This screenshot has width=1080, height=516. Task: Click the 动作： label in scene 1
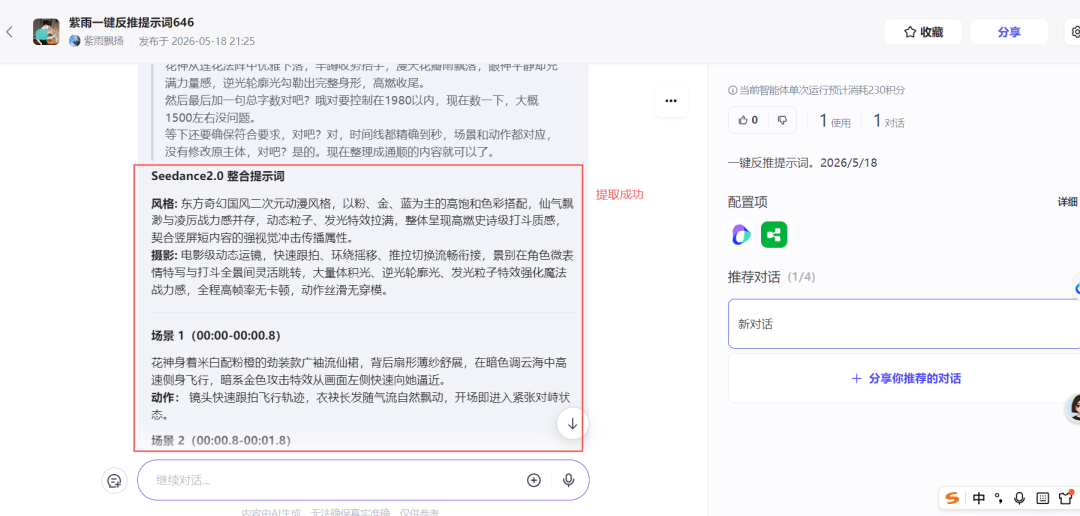click(166, 398)
